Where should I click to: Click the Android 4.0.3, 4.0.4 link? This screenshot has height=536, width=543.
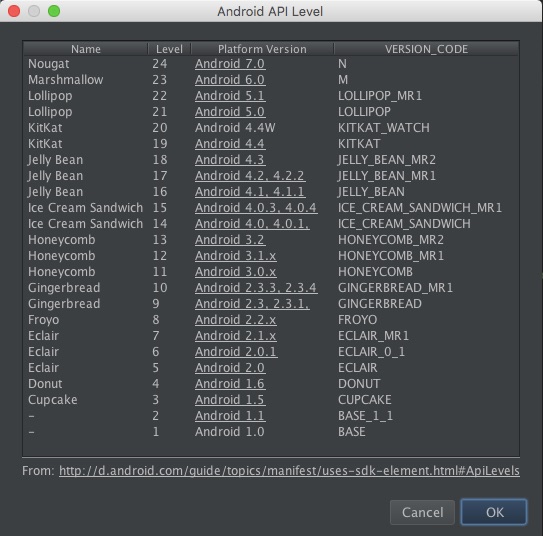tap(256, 208)
